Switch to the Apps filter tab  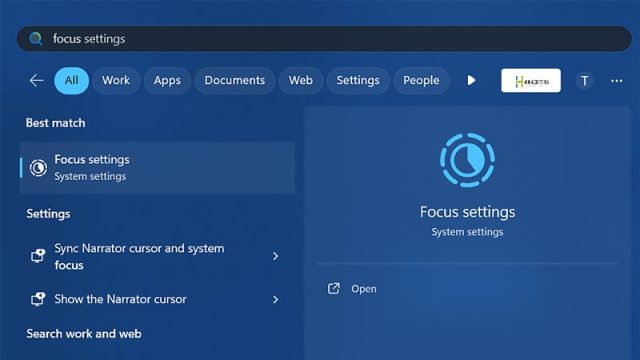(x=167, y=80)
